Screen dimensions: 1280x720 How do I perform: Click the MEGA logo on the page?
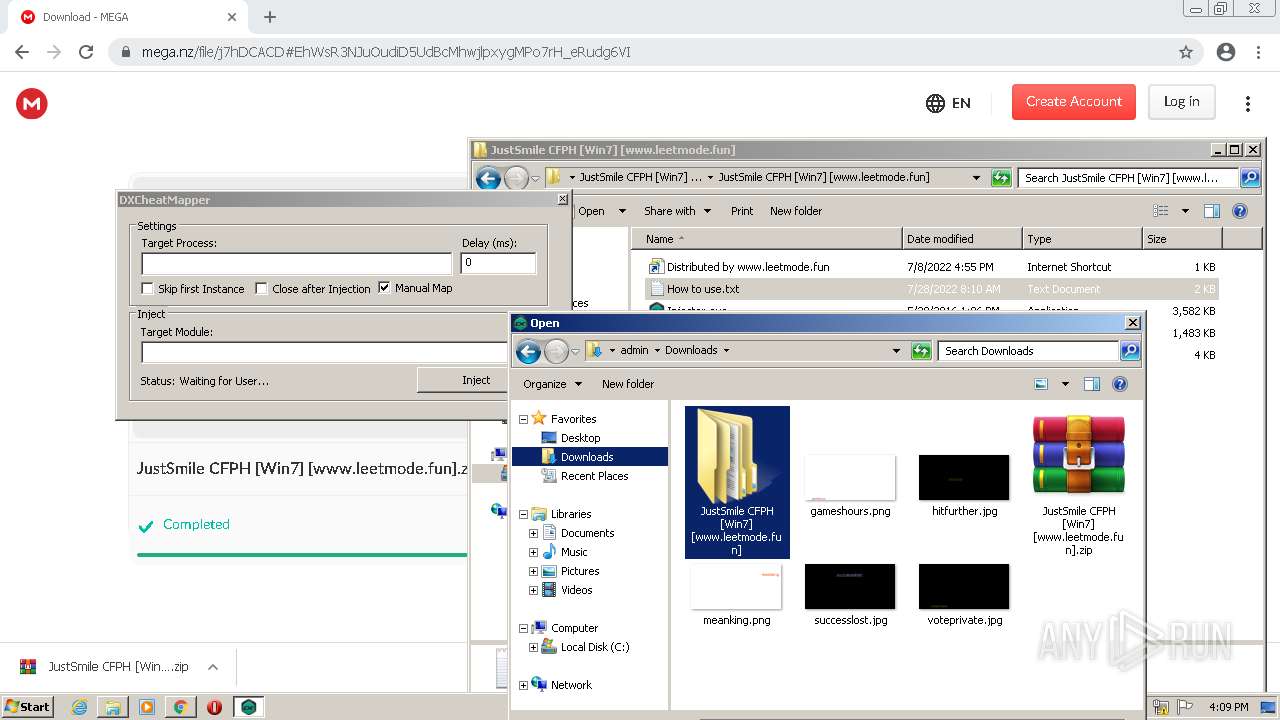32,103
